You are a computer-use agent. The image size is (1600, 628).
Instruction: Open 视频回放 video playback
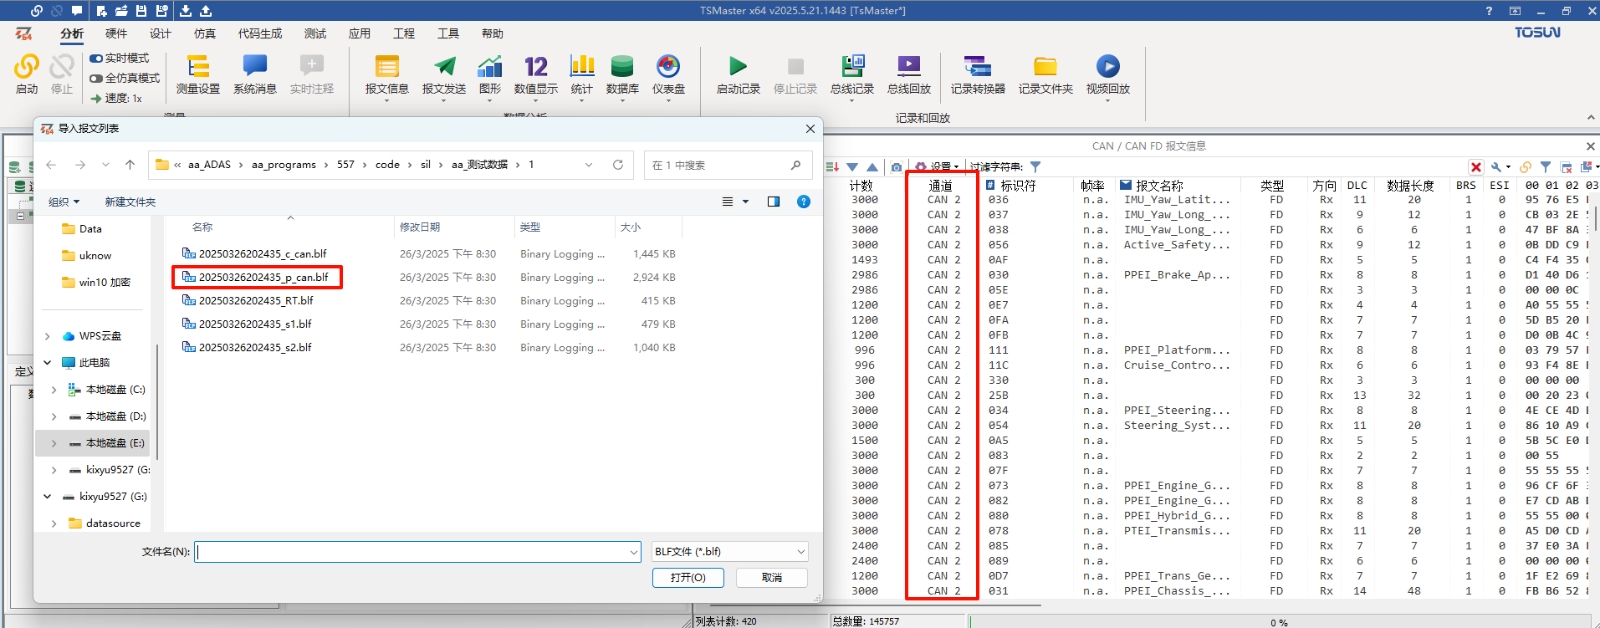tap(1107, 74)
